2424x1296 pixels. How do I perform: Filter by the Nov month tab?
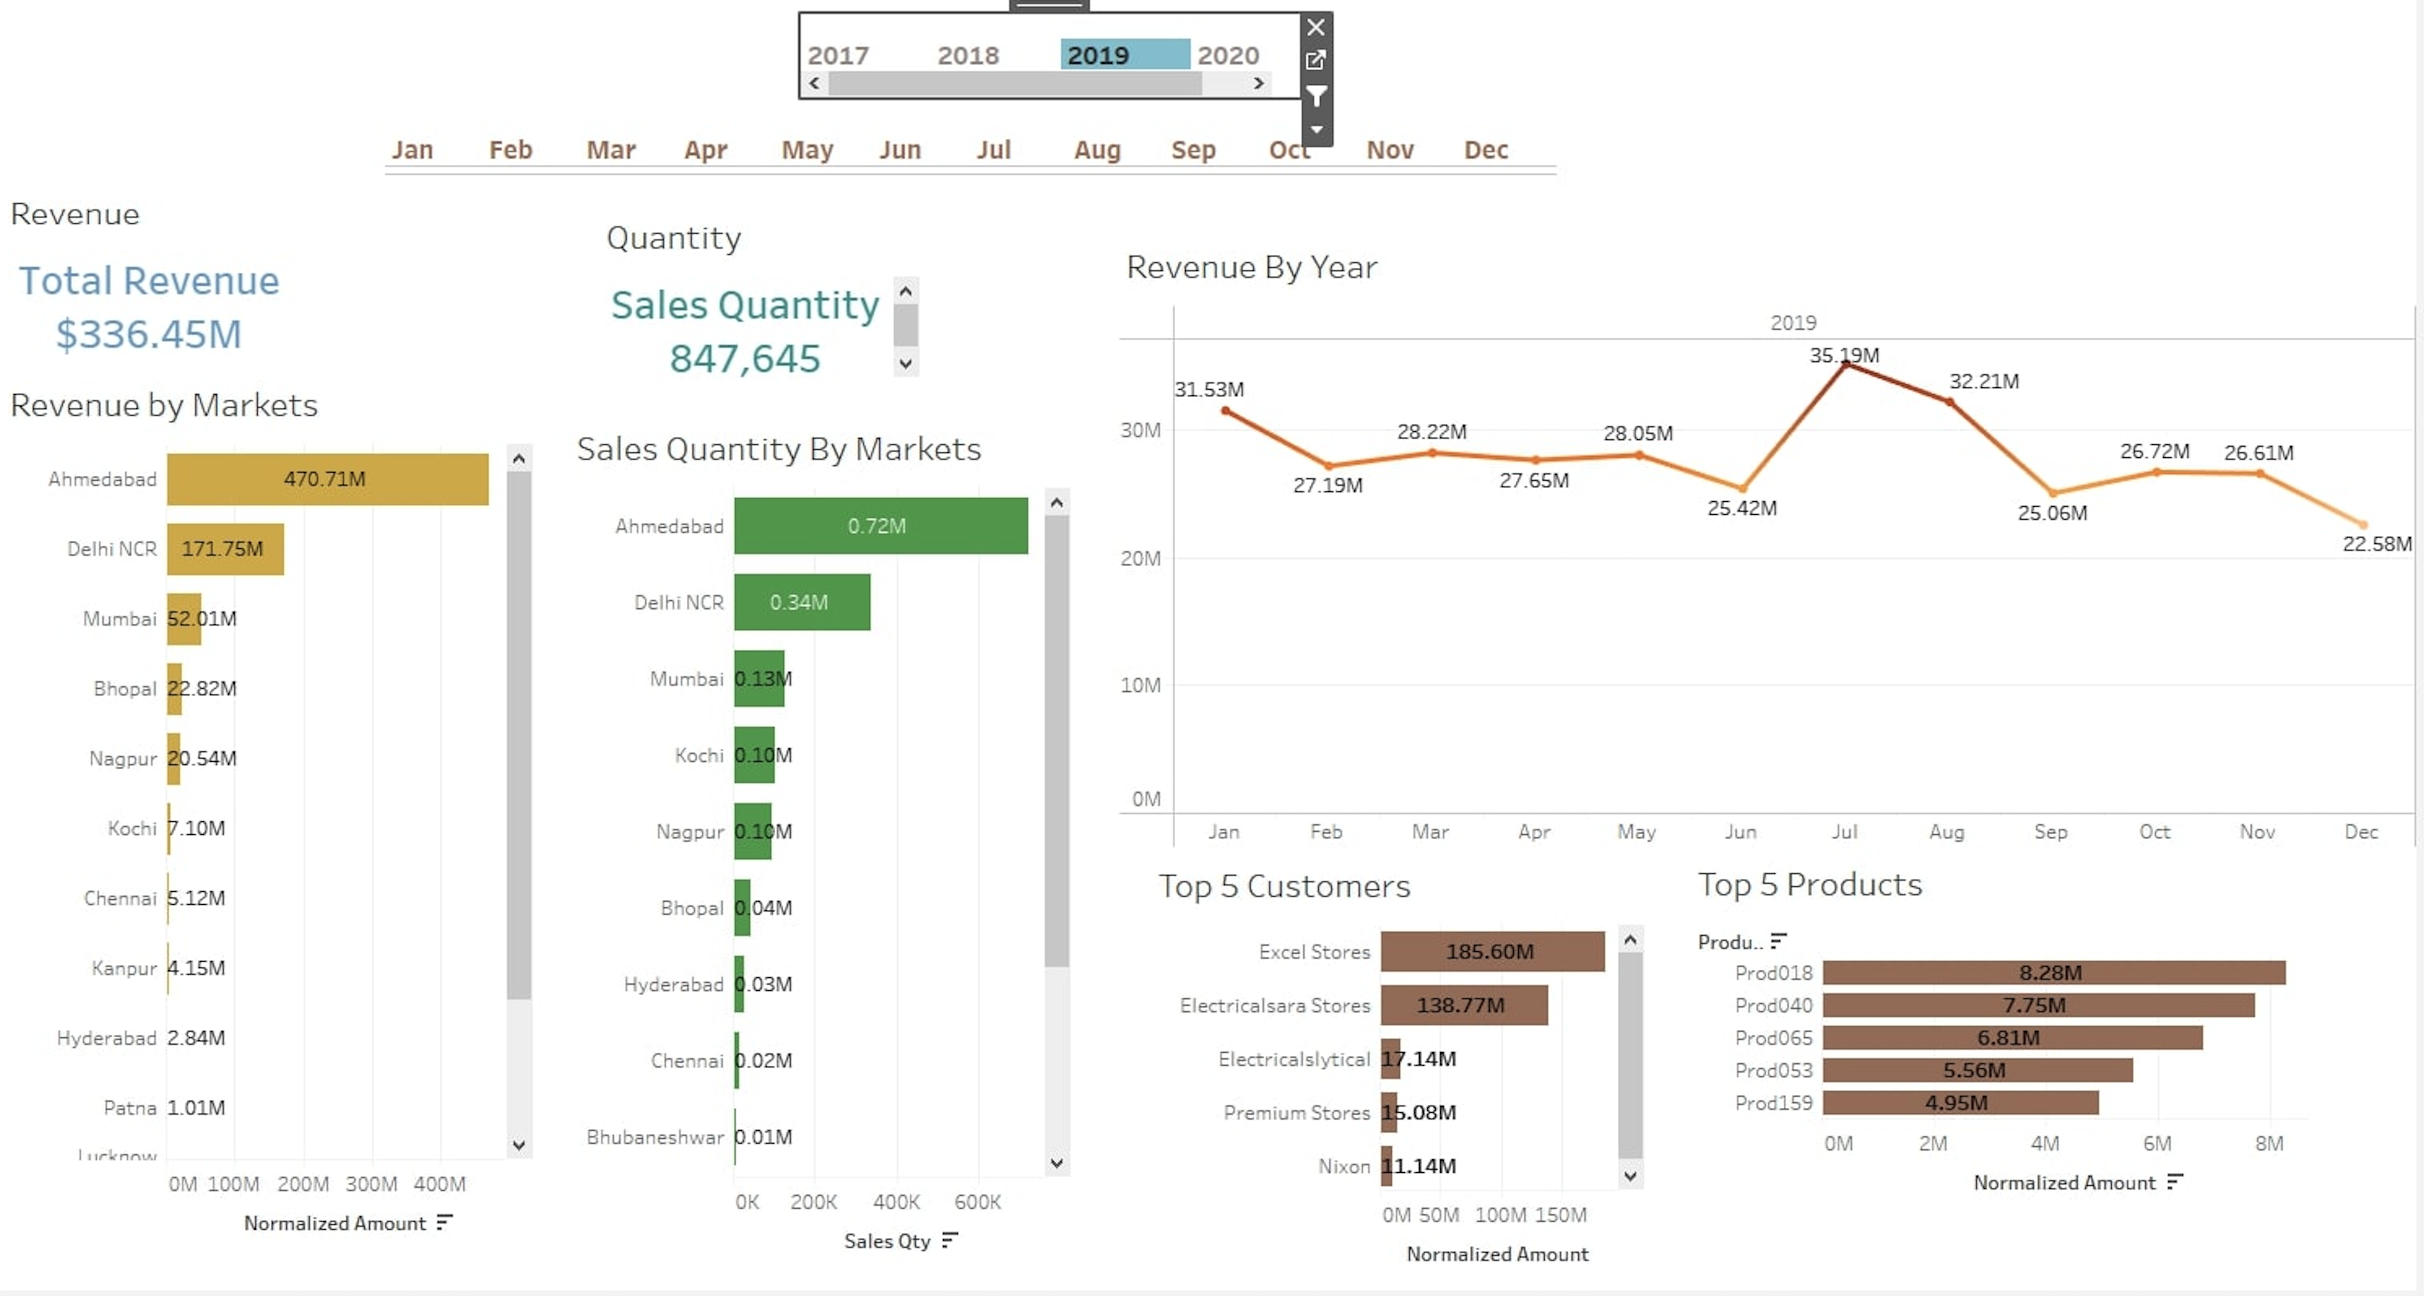click(1389, 150)
